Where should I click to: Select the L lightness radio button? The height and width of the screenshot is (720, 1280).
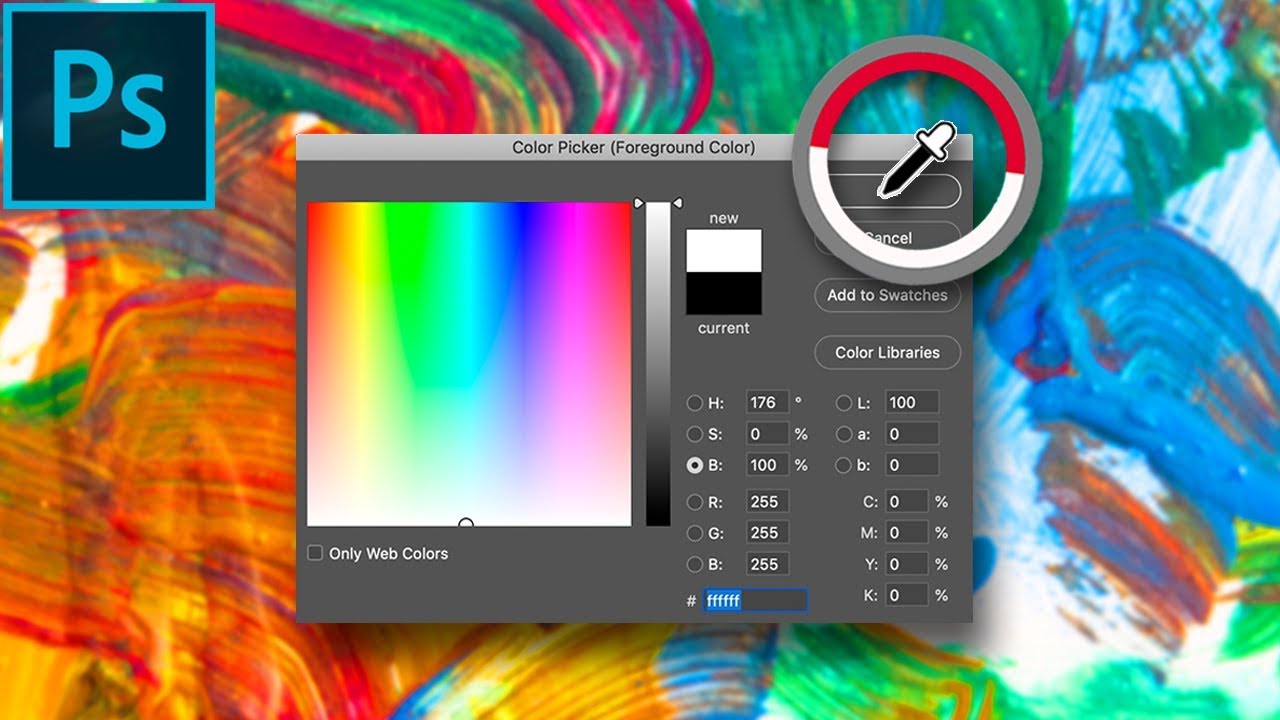(x=844, y=403)
